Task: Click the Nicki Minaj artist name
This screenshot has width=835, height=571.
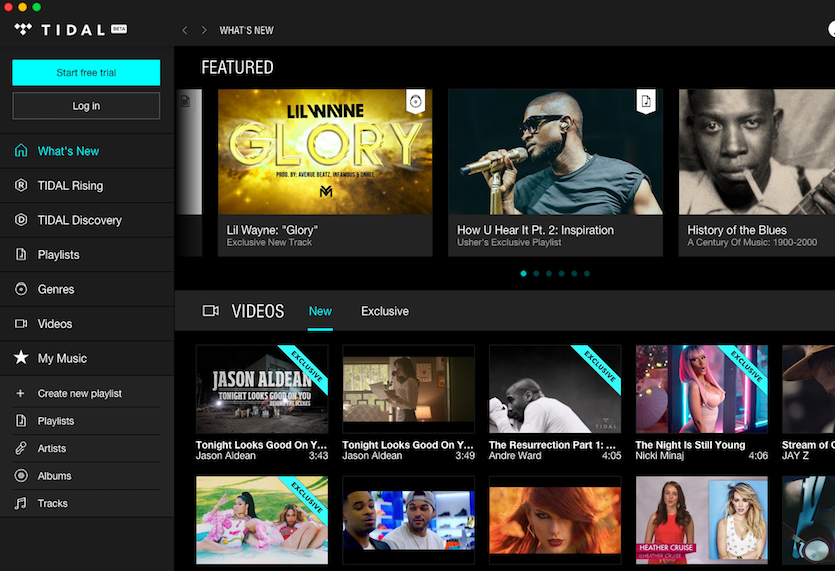Action: pos(659,456)
